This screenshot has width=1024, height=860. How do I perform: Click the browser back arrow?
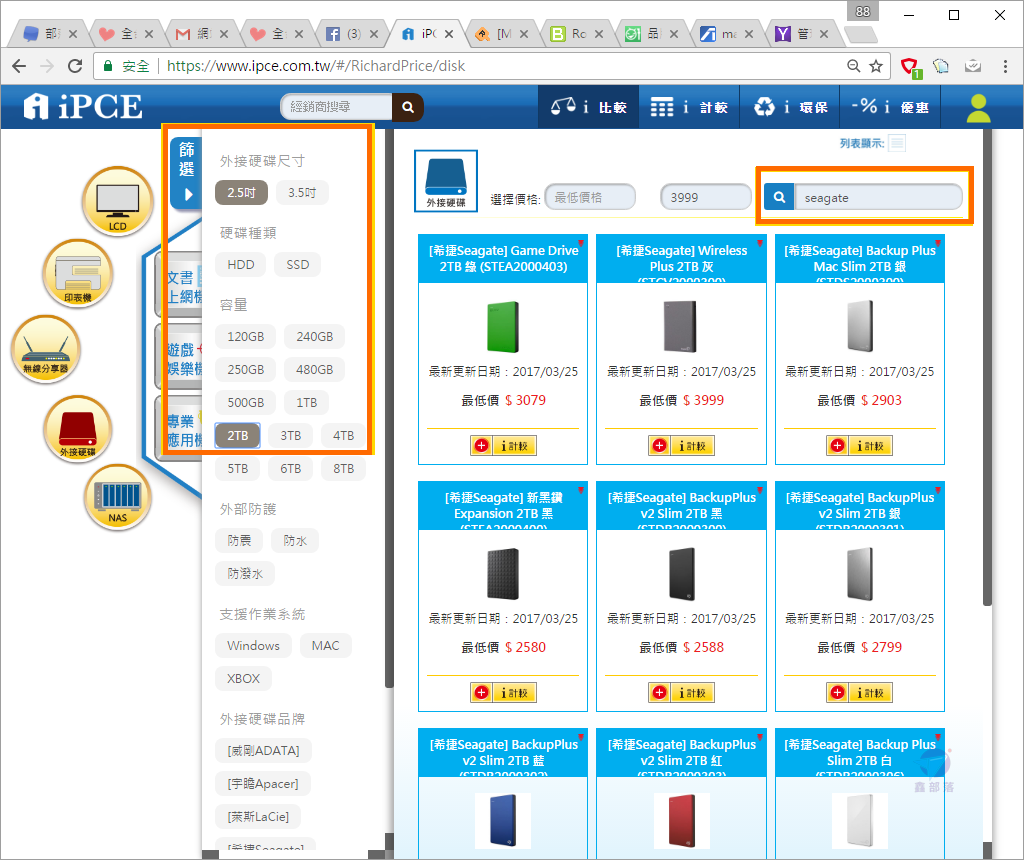pyautogui.click(x=19, y=66)
